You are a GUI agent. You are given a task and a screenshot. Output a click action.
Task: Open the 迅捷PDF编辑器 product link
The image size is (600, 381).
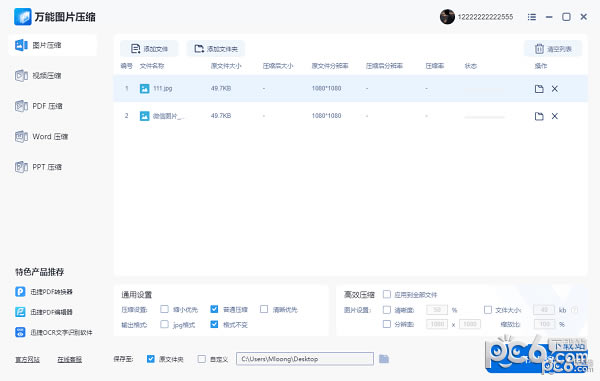point(52,312)
